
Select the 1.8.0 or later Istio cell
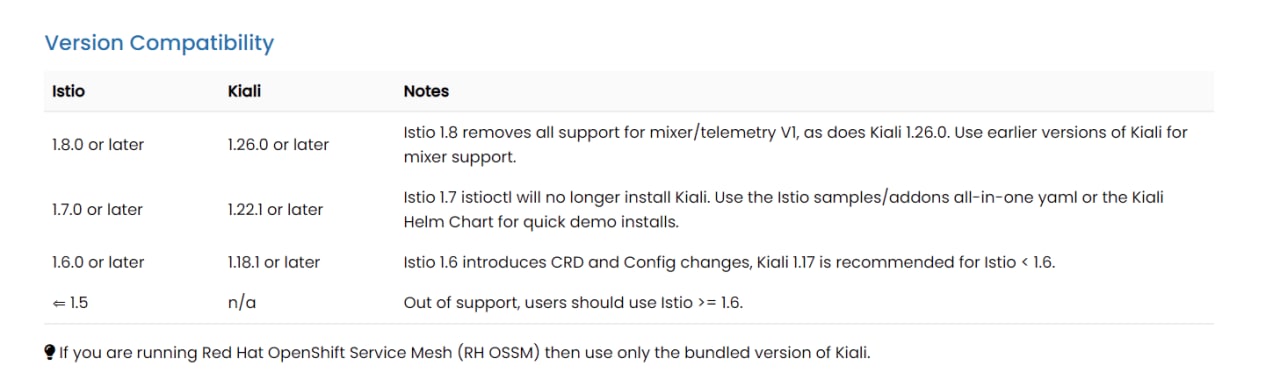click(98, 145)
